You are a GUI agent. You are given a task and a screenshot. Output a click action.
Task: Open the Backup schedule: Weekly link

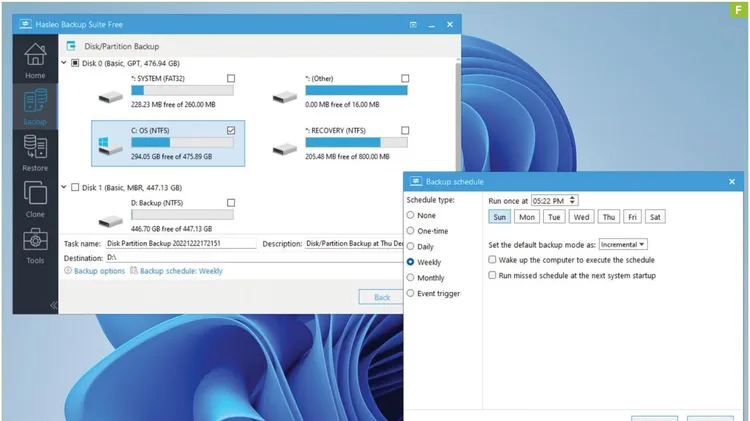click(x=181, y=271)
